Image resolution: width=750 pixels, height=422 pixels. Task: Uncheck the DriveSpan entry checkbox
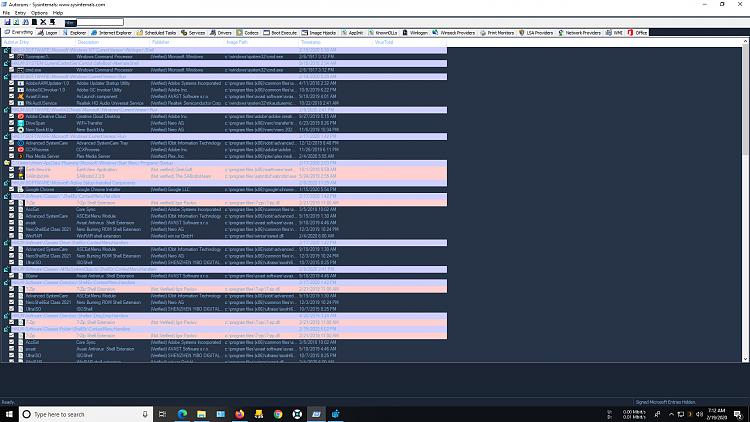coord(11,123)
